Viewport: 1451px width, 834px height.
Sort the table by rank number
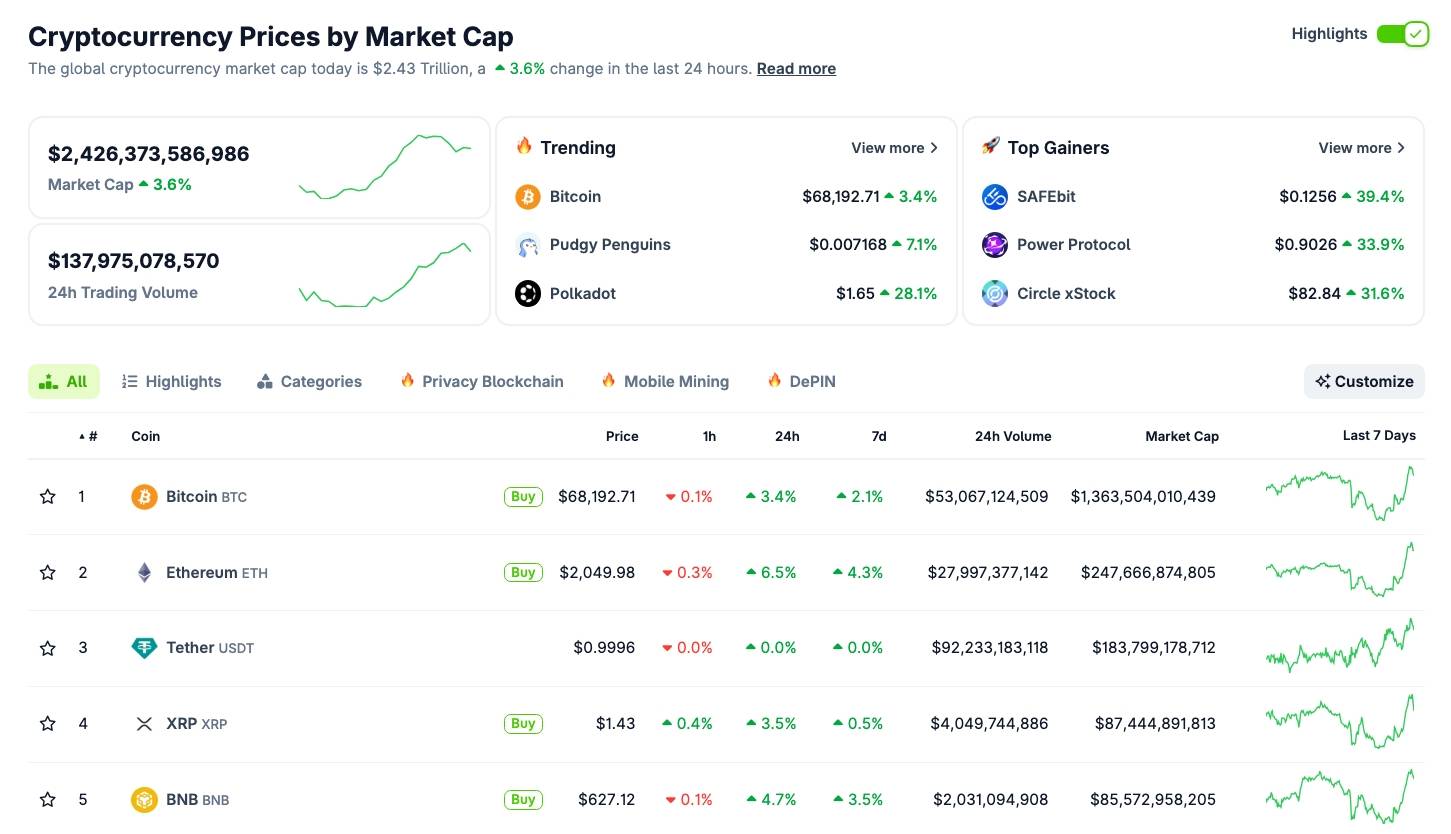click(x=89, y=436)
